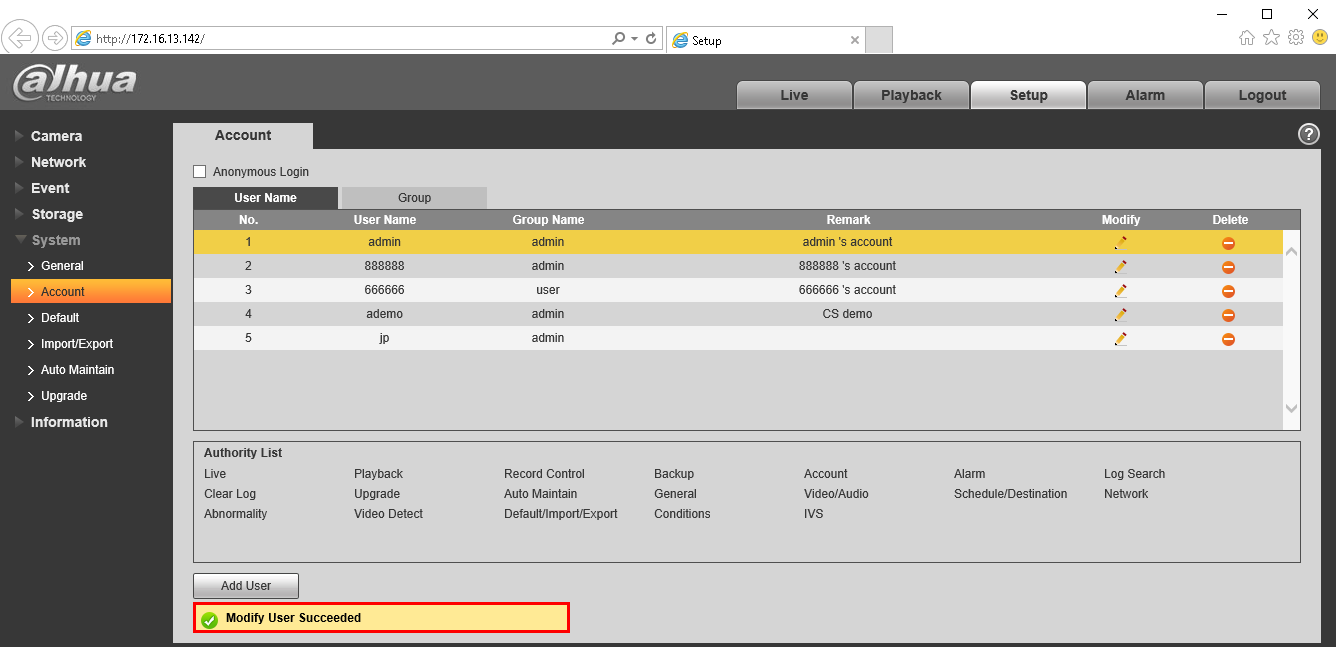This screenshot has width=1336, height=647.
Task: Click the Logout button
Action: (x=1262, y=95)
